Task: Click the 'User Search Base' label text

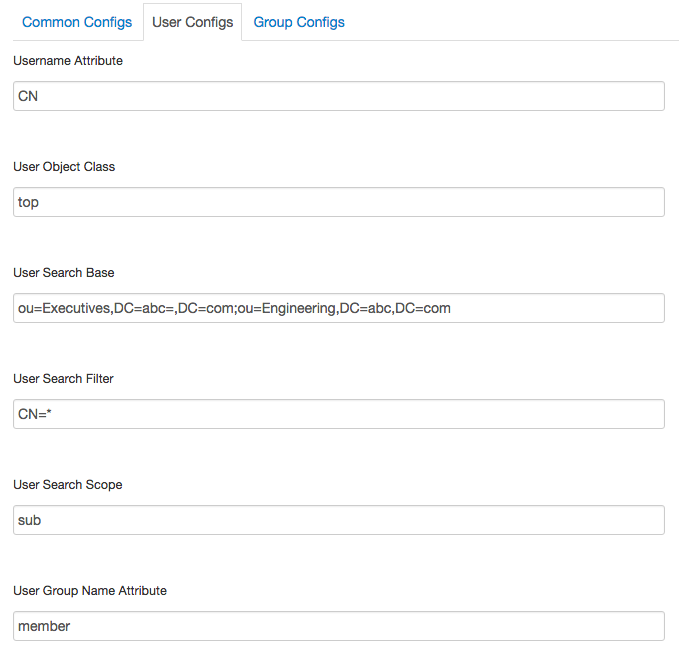Action: pyautogui.click(x=64, y=273)
